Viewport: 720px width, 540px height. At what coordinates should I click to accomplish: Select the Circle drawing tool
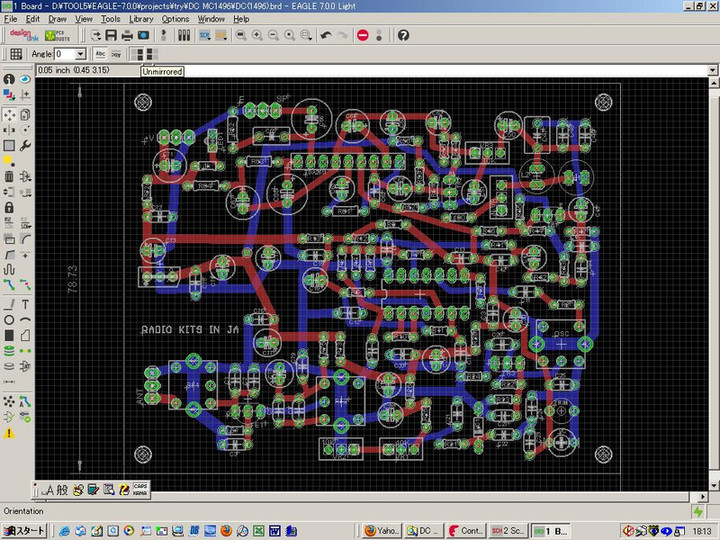click(x=9, y=319)
